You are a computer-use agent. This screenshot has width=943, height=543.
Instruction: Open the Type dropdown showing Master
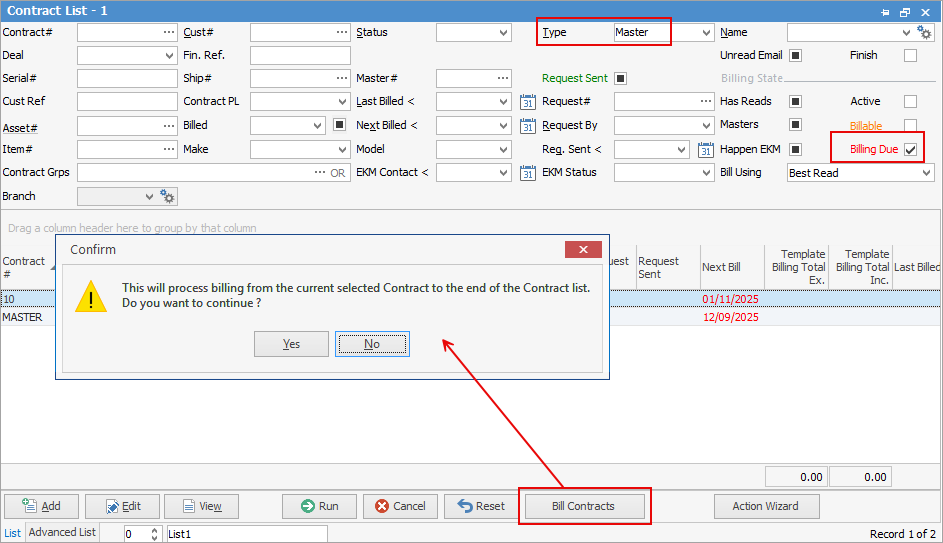[x=707, y=32]
